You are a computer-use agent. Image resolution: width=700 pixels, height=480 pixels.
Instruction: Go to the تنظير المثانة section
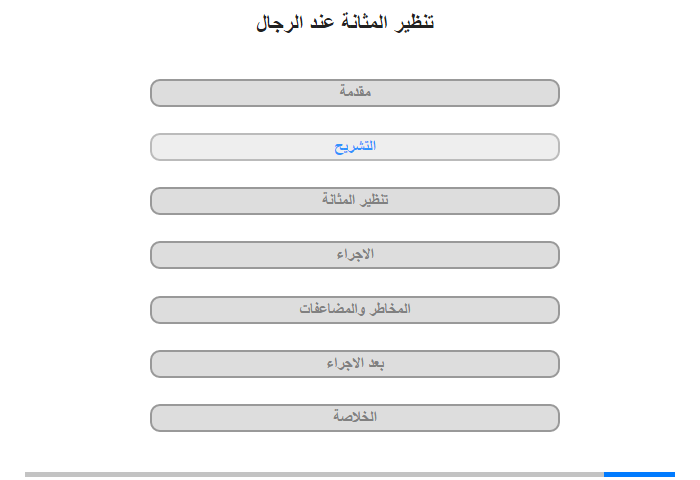click(354, 201)
